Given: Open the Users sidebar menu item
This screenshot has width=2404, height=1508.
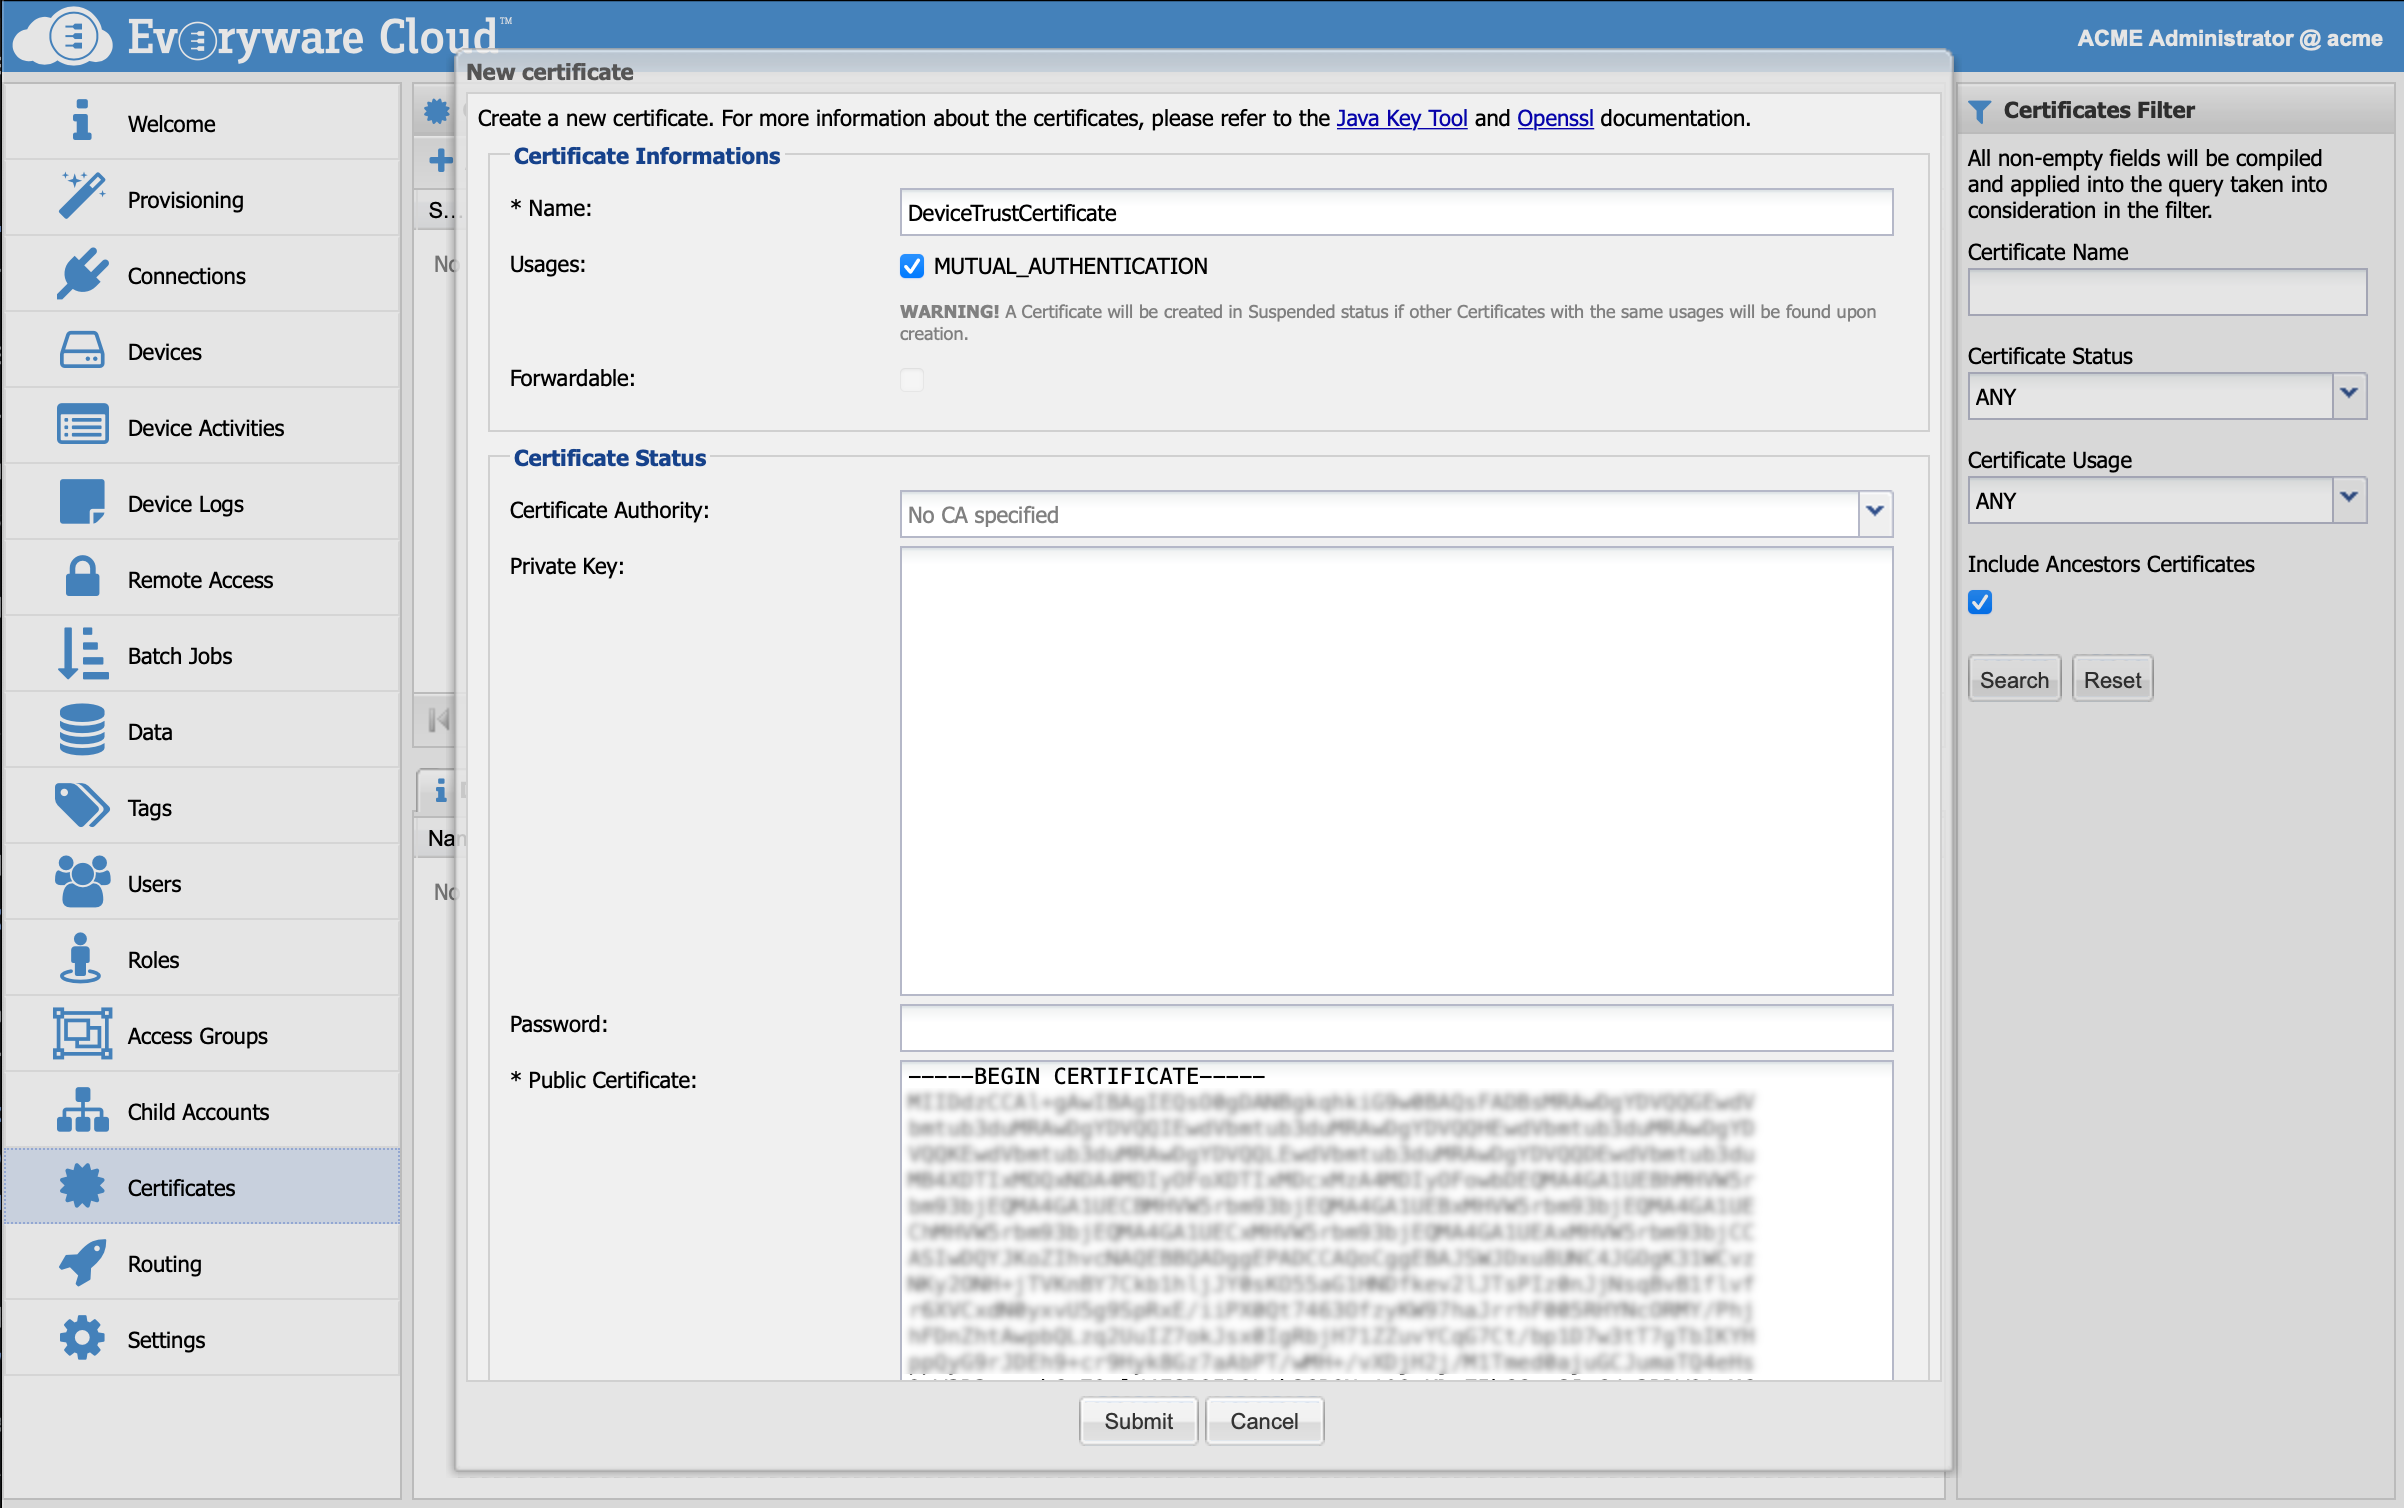Looking at the screenshot, I should click(x=154, y=884).
